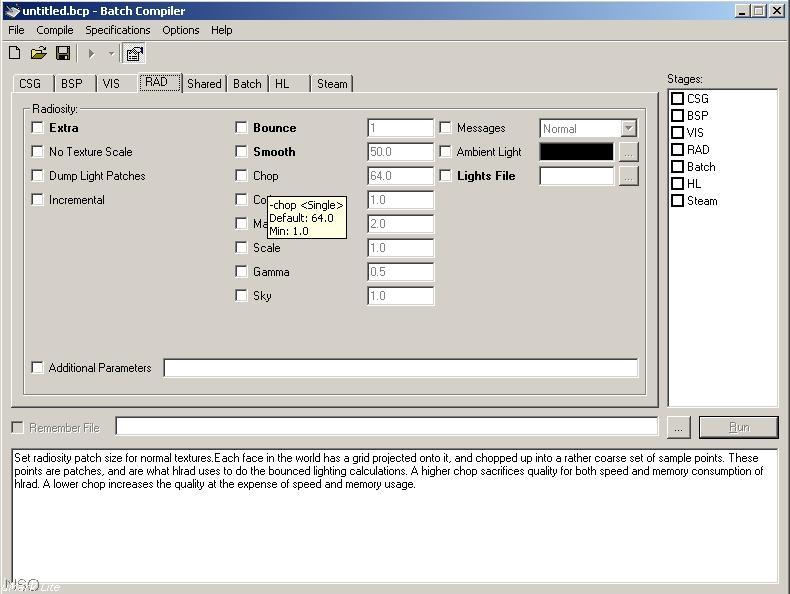The image size is (790, 594).
Task: Open the Messages Normal dropdown
Action: point(628,128)
